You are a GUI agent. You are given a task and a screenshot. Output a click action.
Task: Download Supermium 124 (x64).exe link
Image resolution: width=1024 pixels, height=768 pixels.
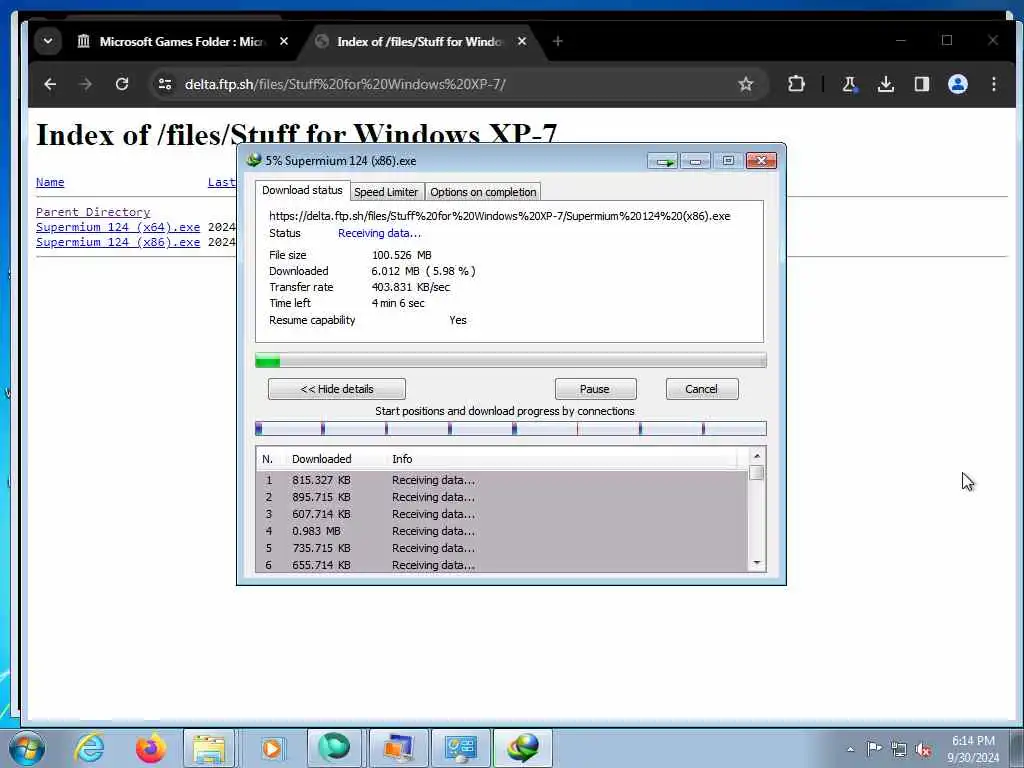118,227
